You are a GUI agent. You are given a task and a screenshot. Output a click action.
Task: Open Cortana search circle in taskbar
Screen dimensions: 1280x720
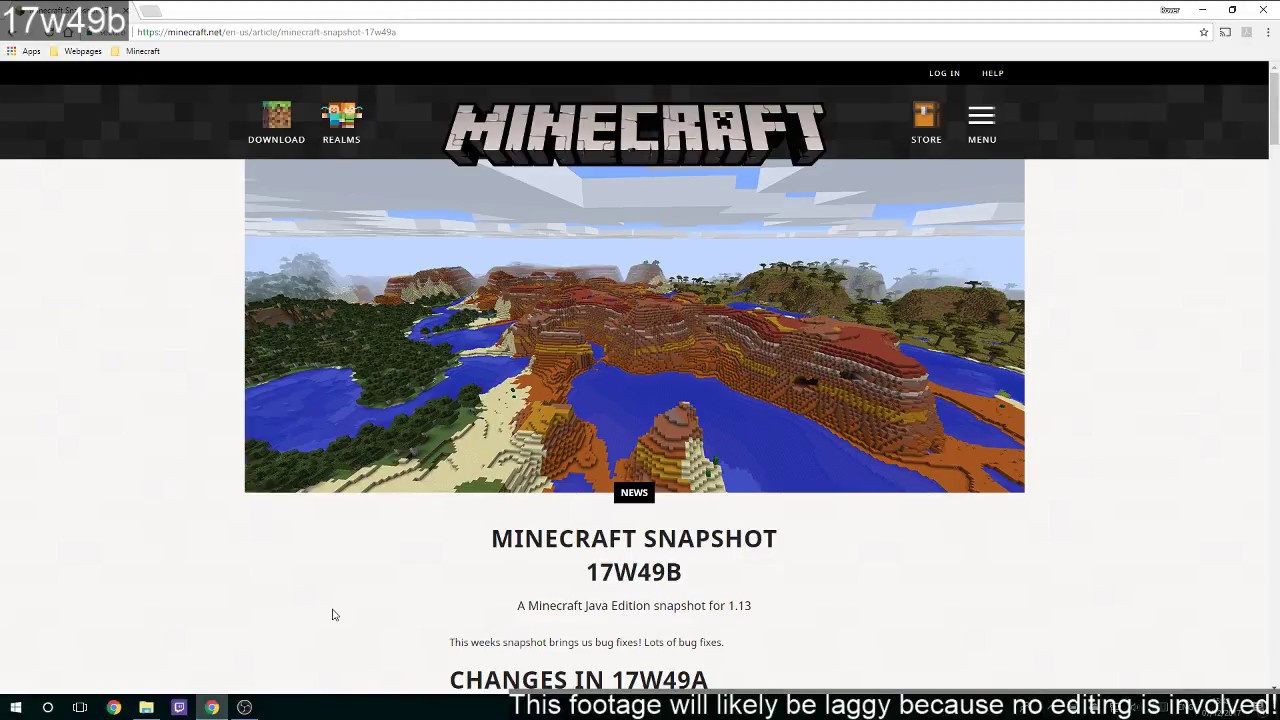pos(47,707)
